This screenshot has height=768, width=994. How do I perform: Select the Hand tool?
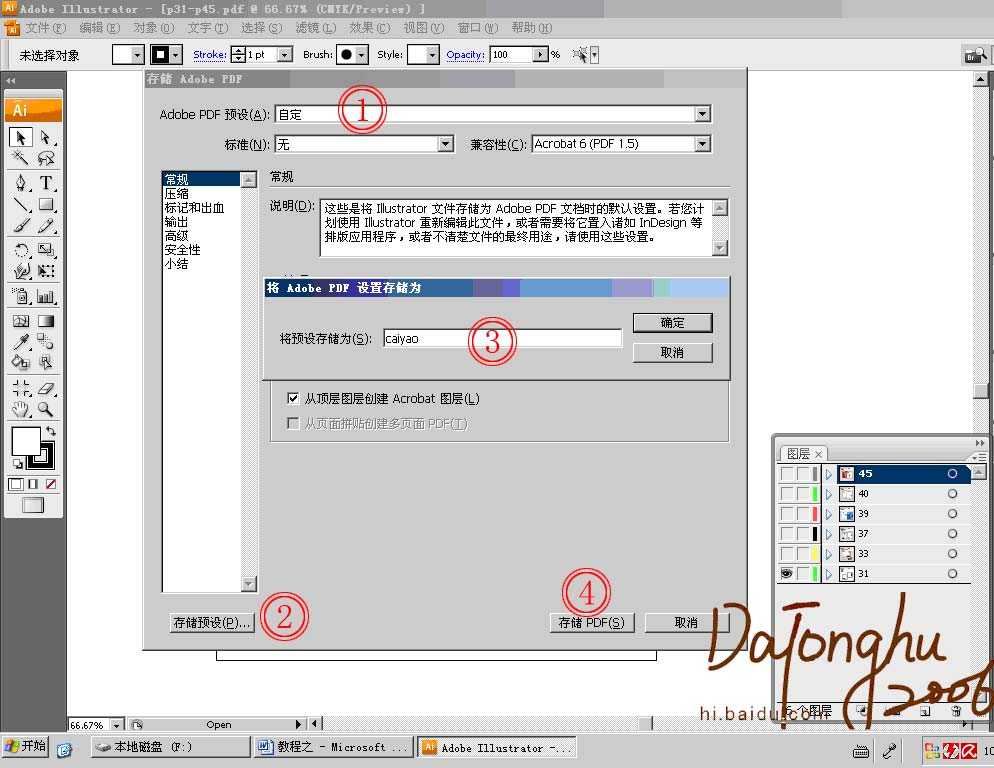(21, 409)
